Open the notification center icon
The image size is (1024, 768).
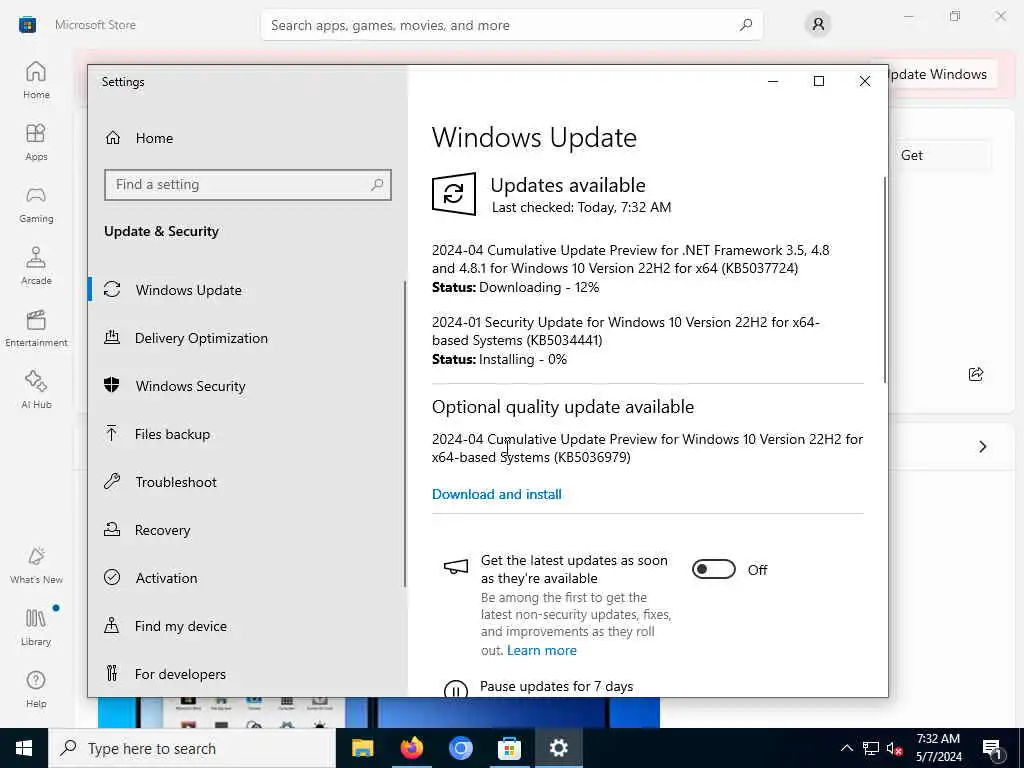(x=992, y=748)
